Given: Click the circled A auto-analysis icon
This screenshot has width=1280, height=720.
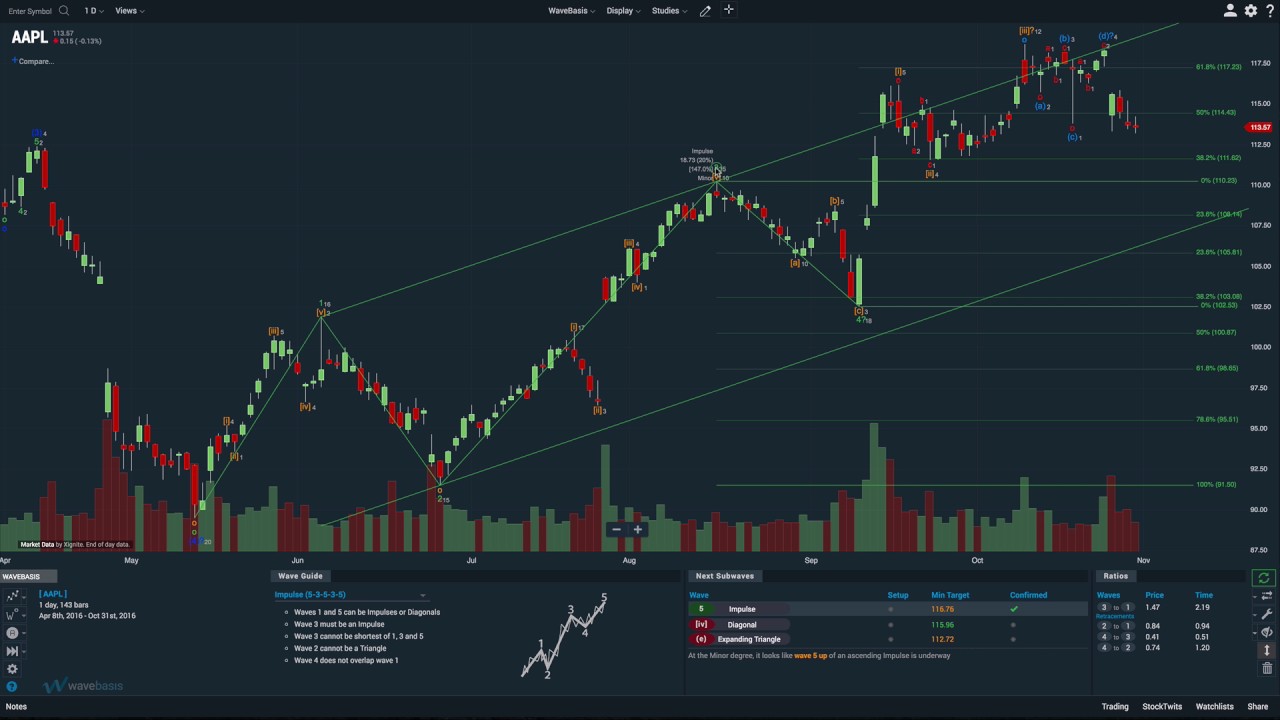Looking at the screenshot, I should (x=12, y=633).
